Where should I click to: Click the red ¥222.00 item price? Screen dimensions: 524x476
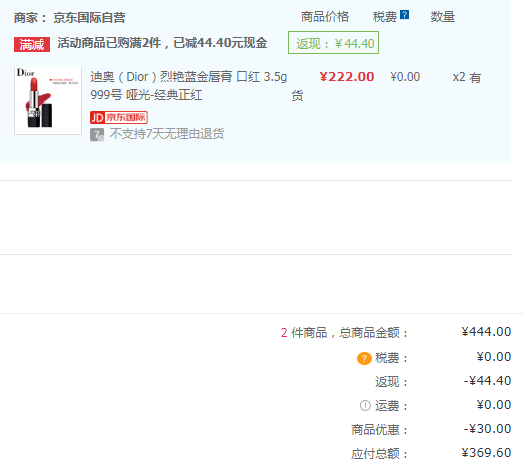(x=347, y=77)
